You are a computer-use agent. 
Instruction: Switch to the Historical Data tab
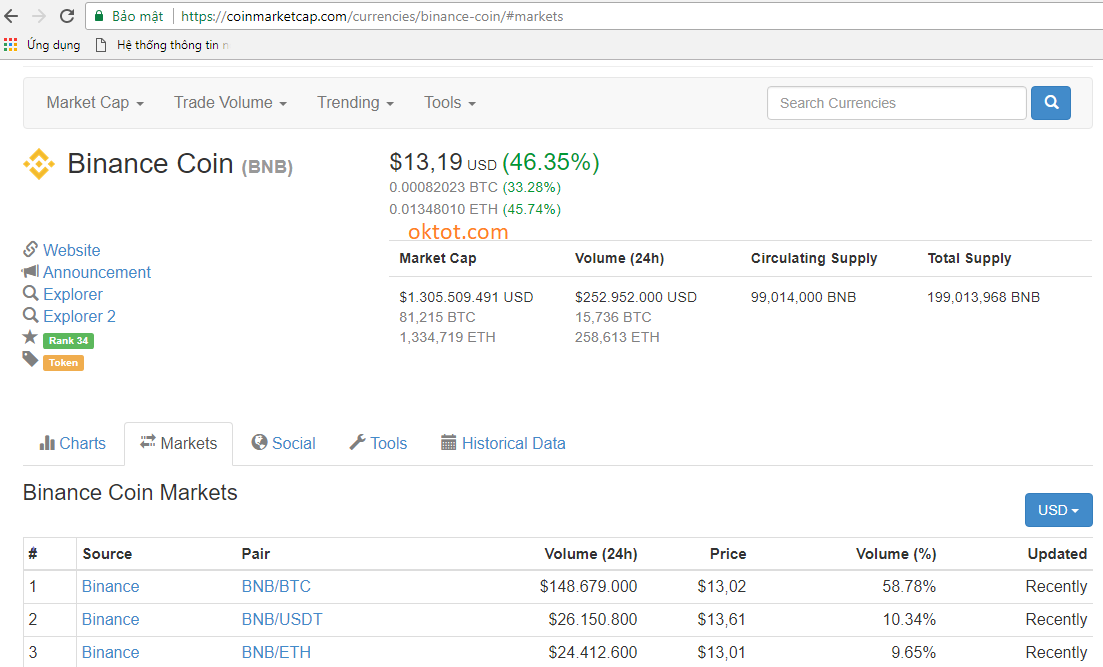(x=502, y=443)
